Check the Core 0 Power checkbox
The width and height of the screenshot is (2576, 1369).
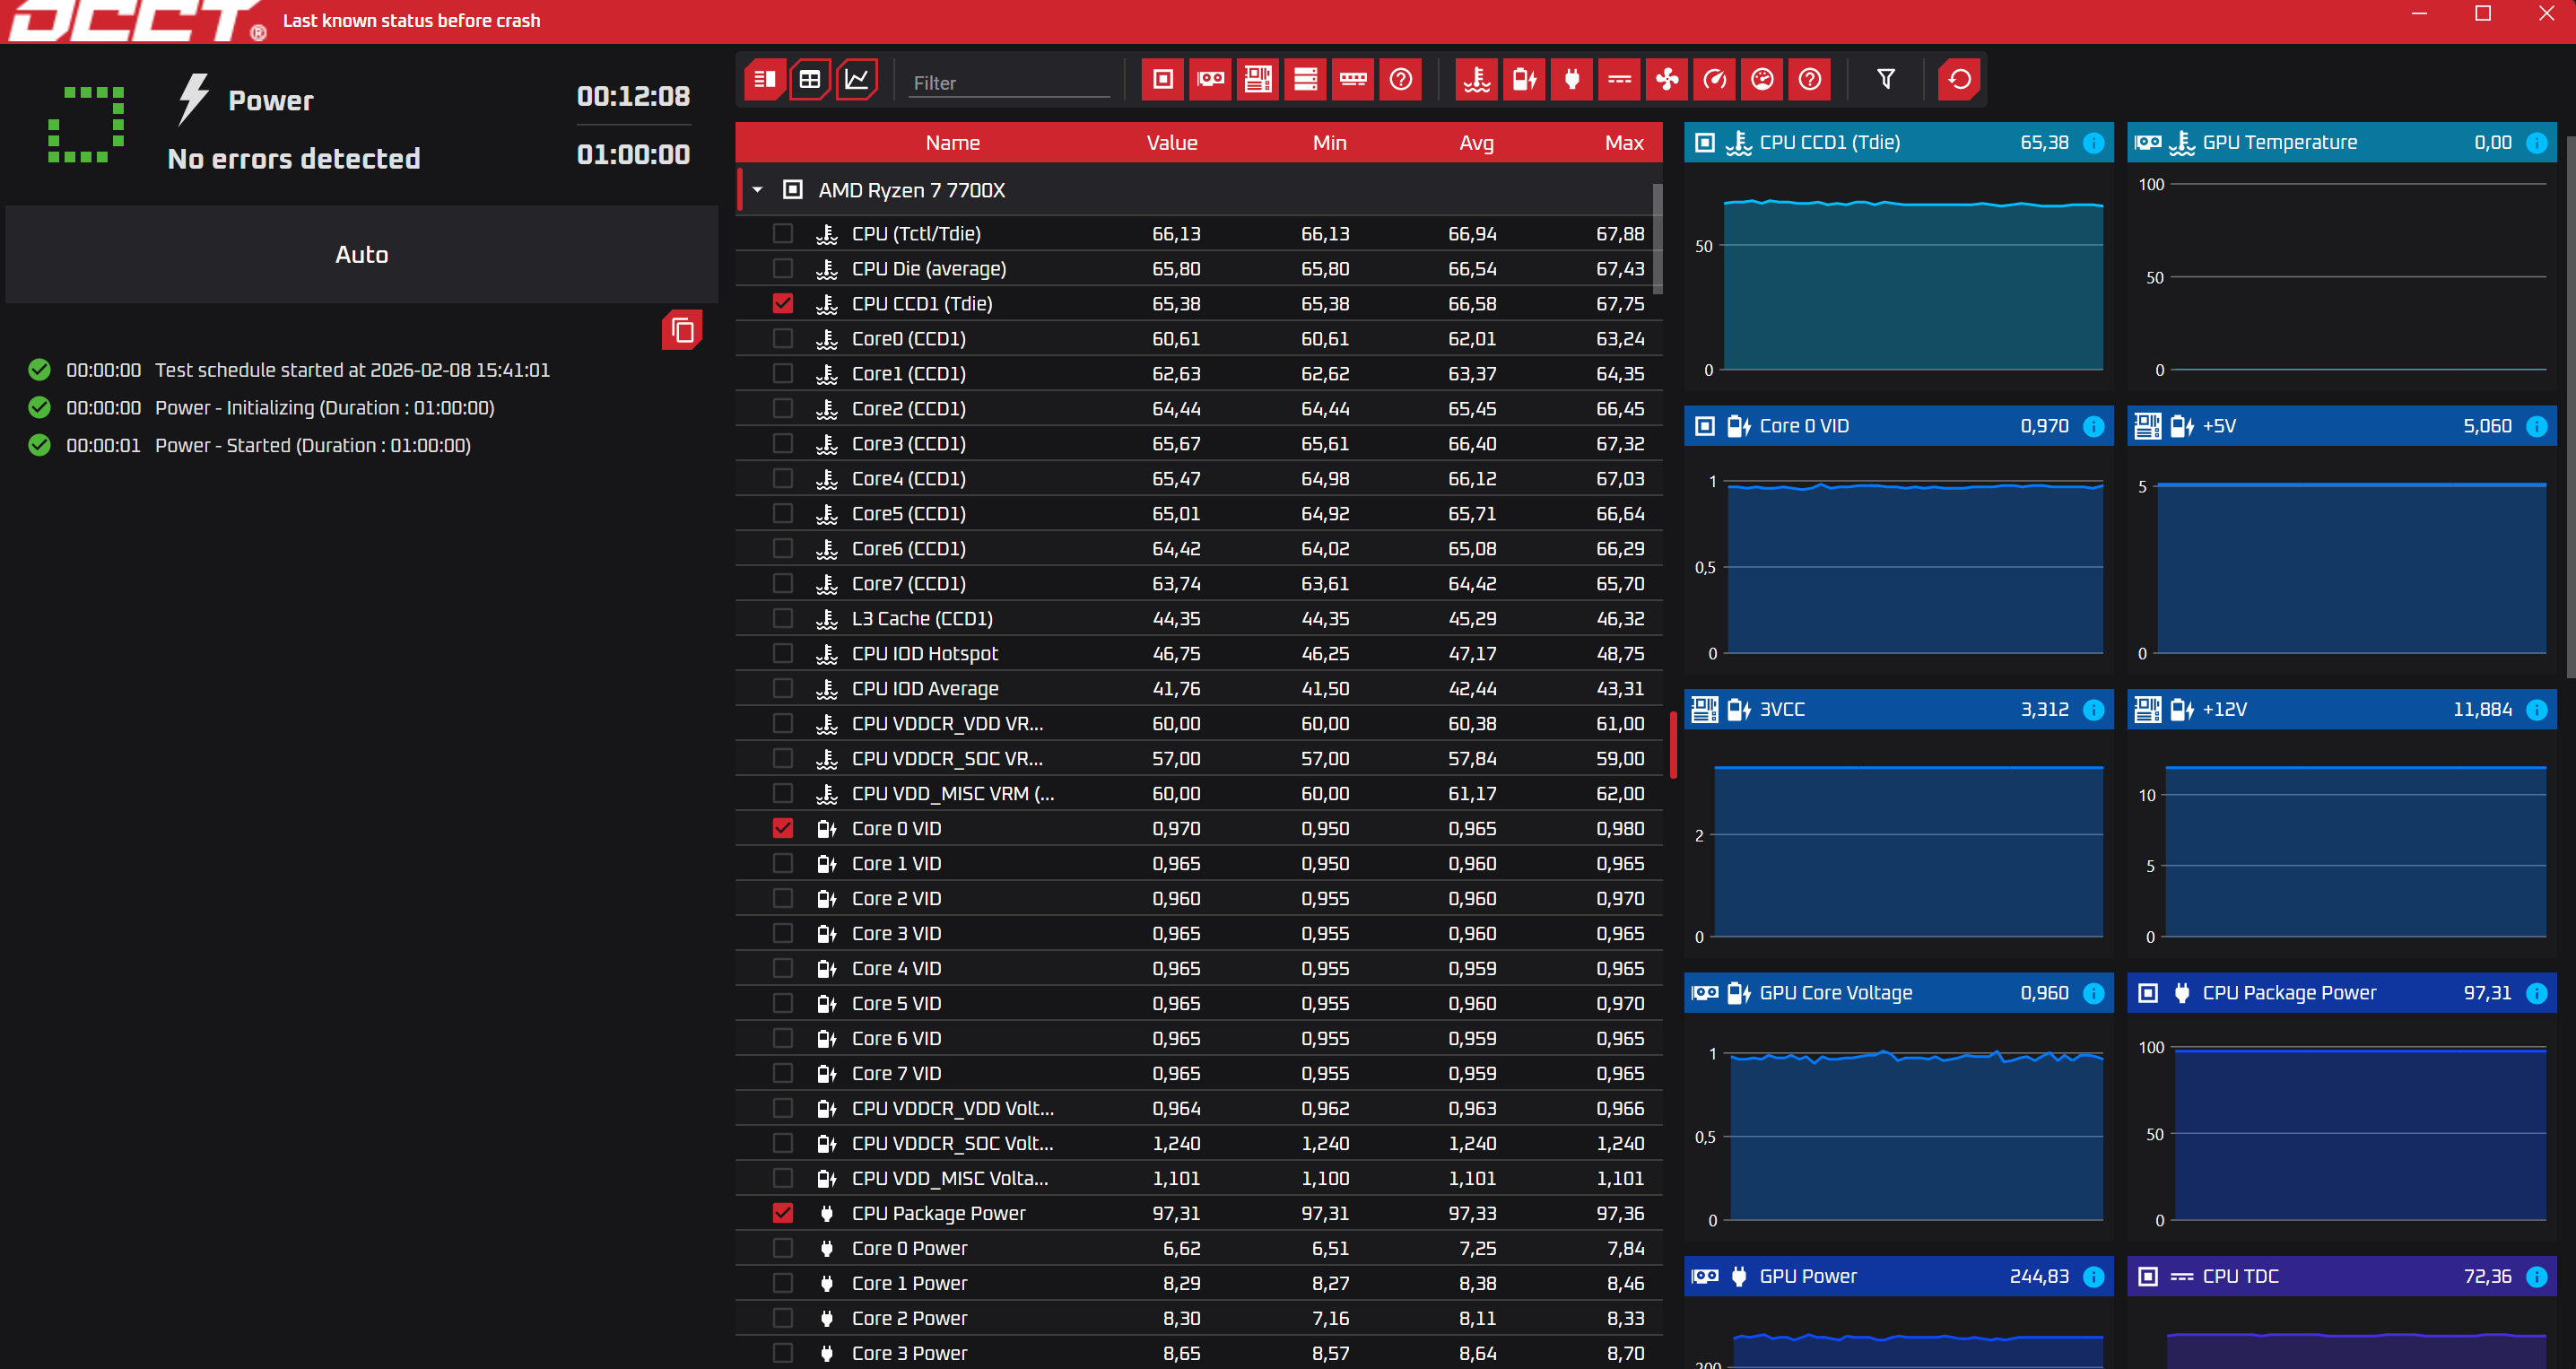pos(783,1248)
